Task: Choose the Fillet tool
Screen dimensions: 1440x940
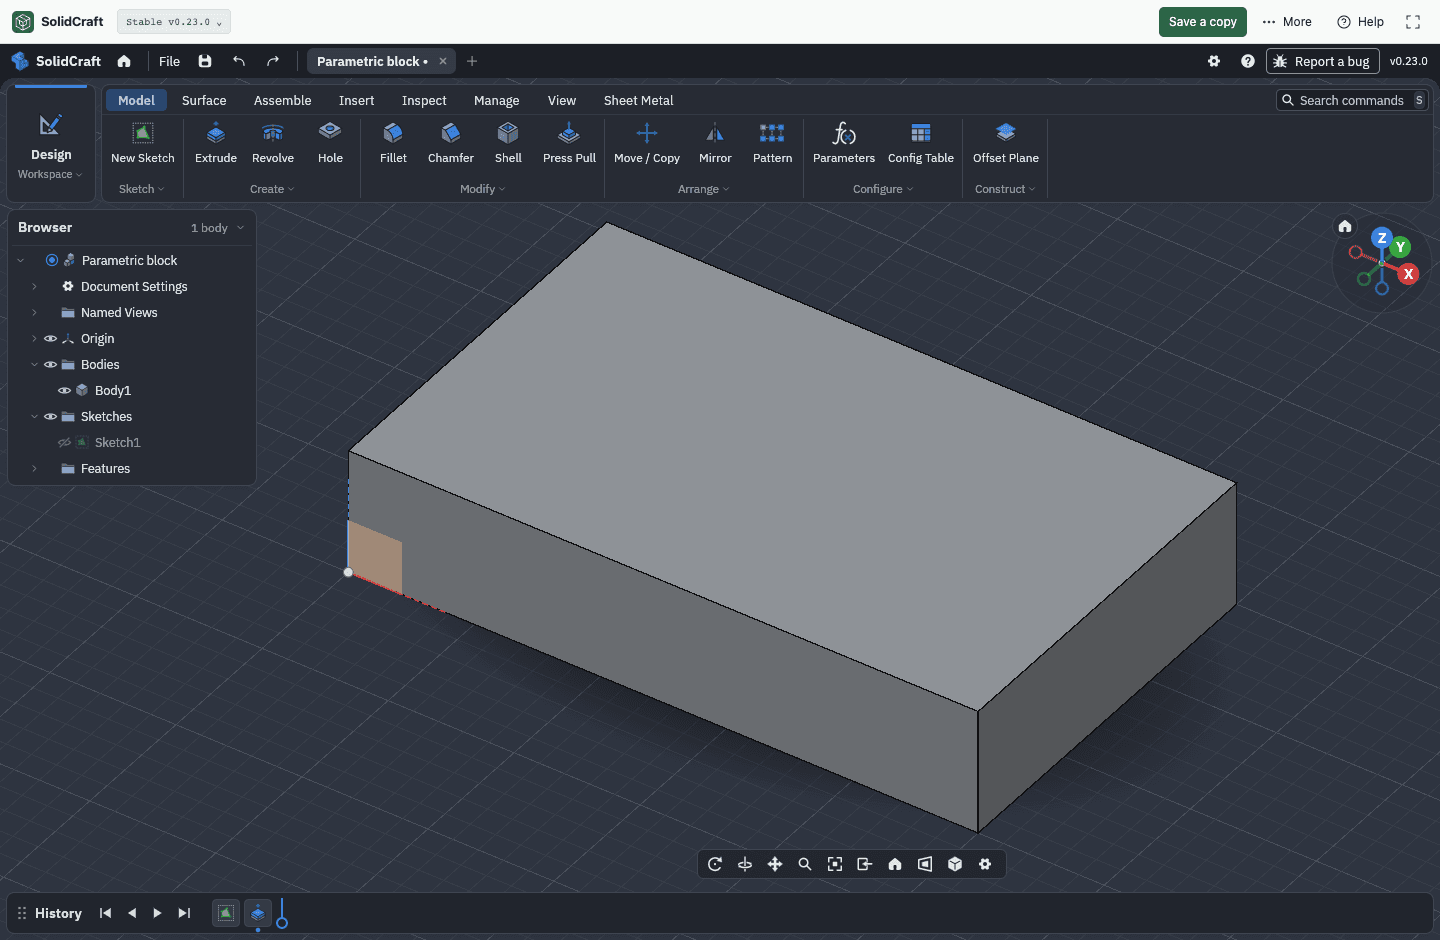Action: [393, 143]
